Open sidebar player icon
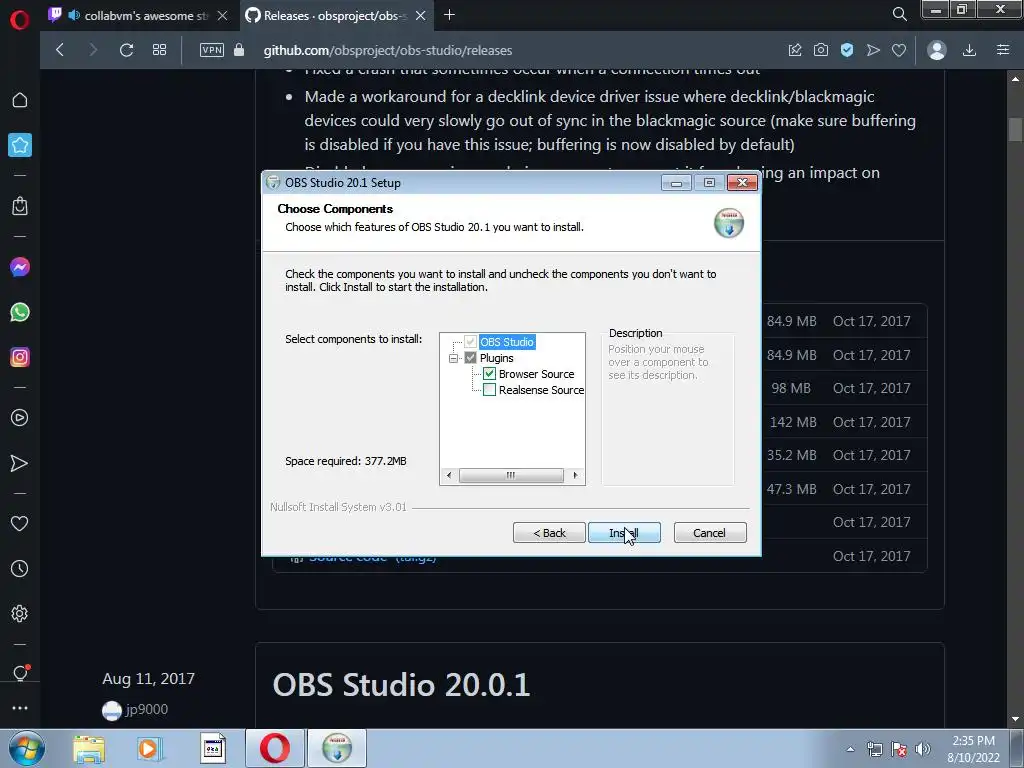 click(x=20, y=418)
